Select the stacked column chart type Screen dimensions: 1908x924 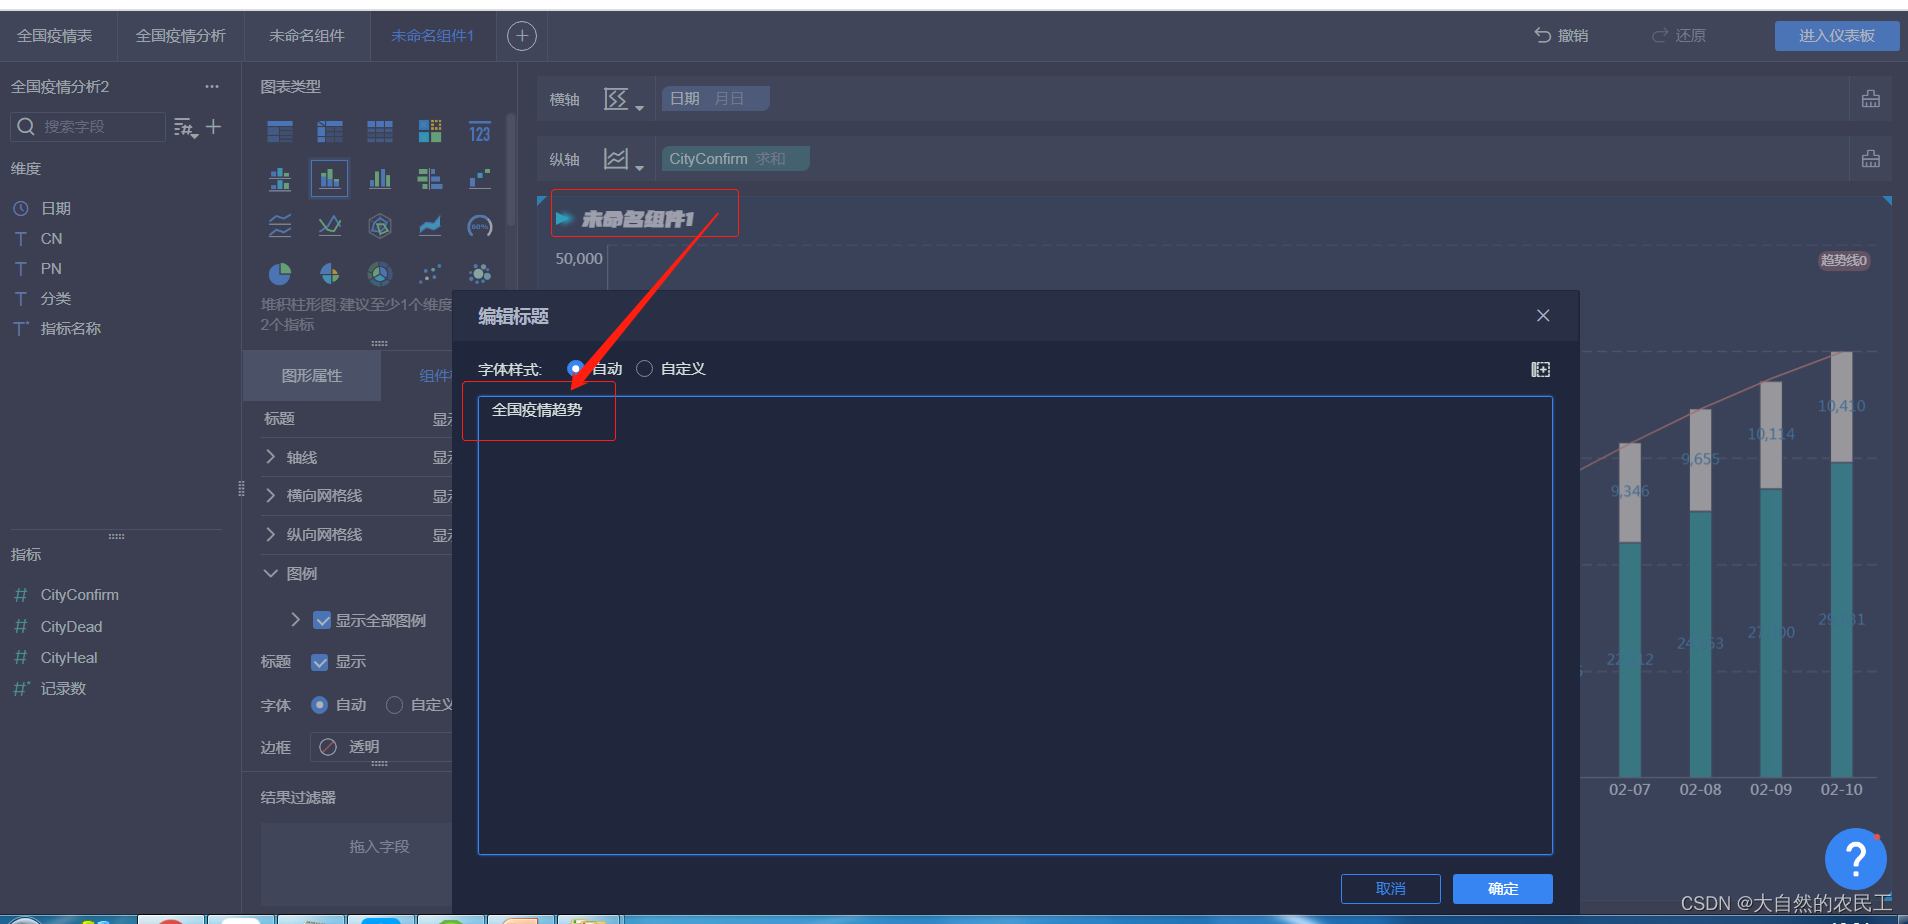(330, 179)
